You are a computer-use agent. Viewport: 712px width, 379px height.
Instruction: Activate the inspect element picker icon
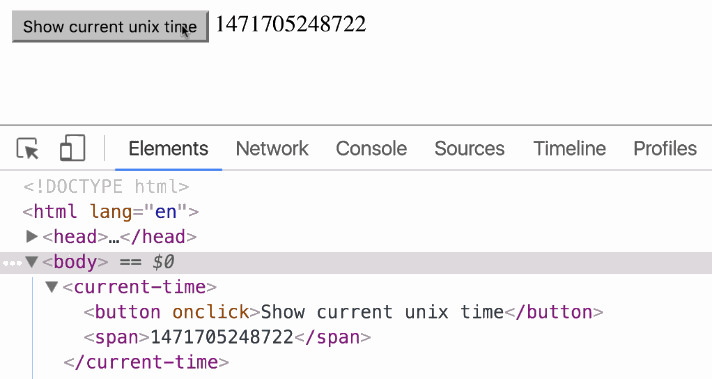[x=28, y=148]
